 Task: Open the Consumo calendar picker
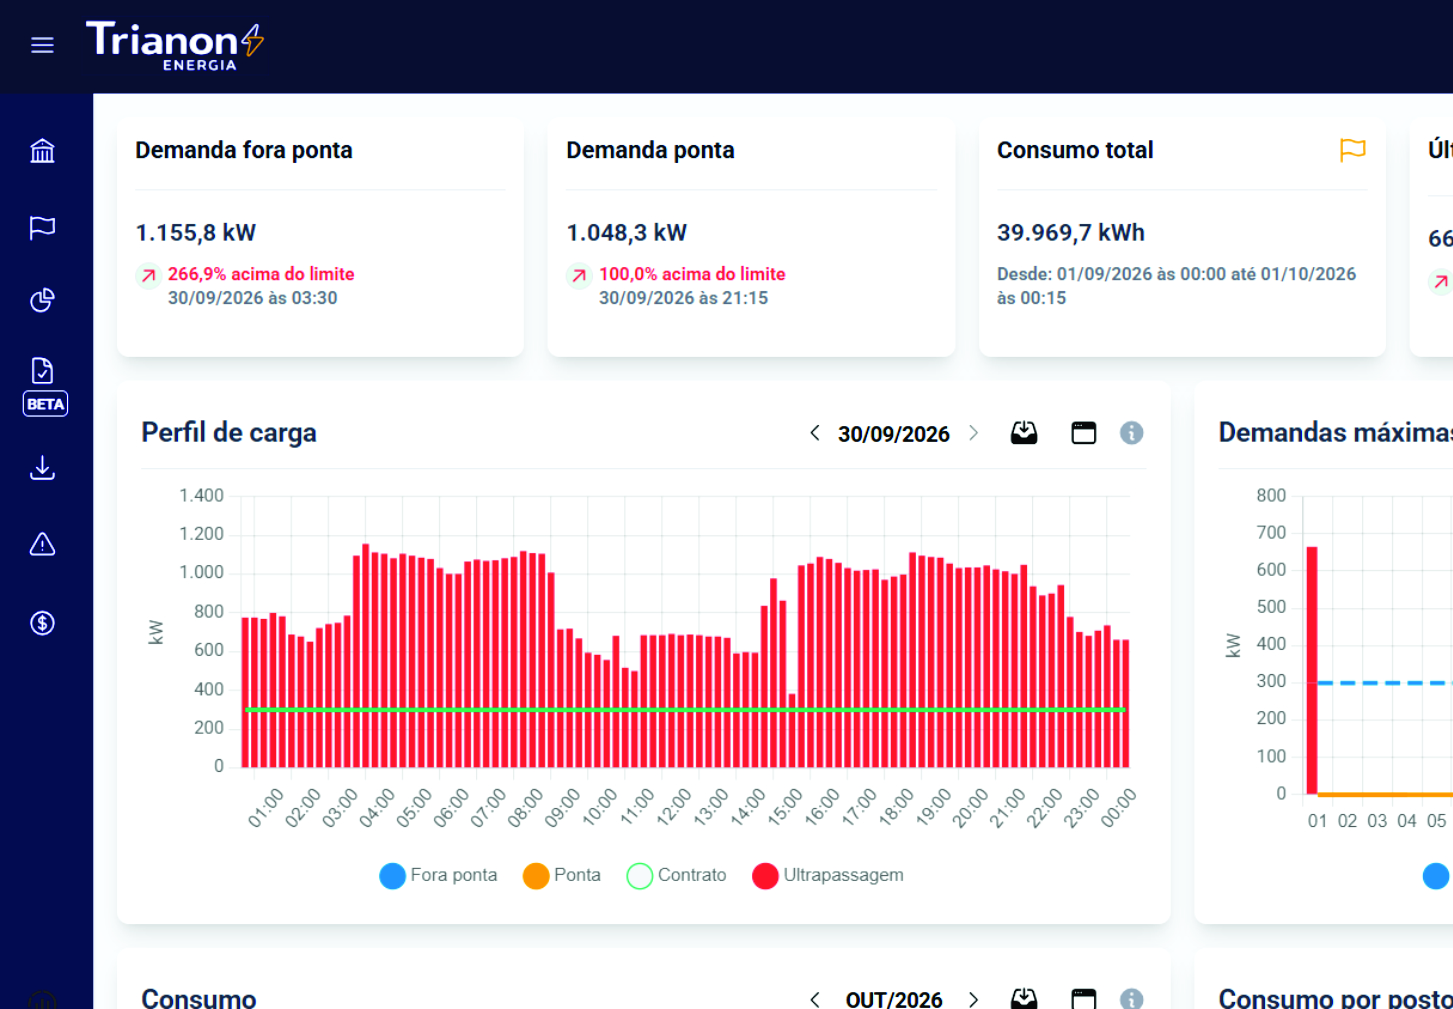(1084, 999)
